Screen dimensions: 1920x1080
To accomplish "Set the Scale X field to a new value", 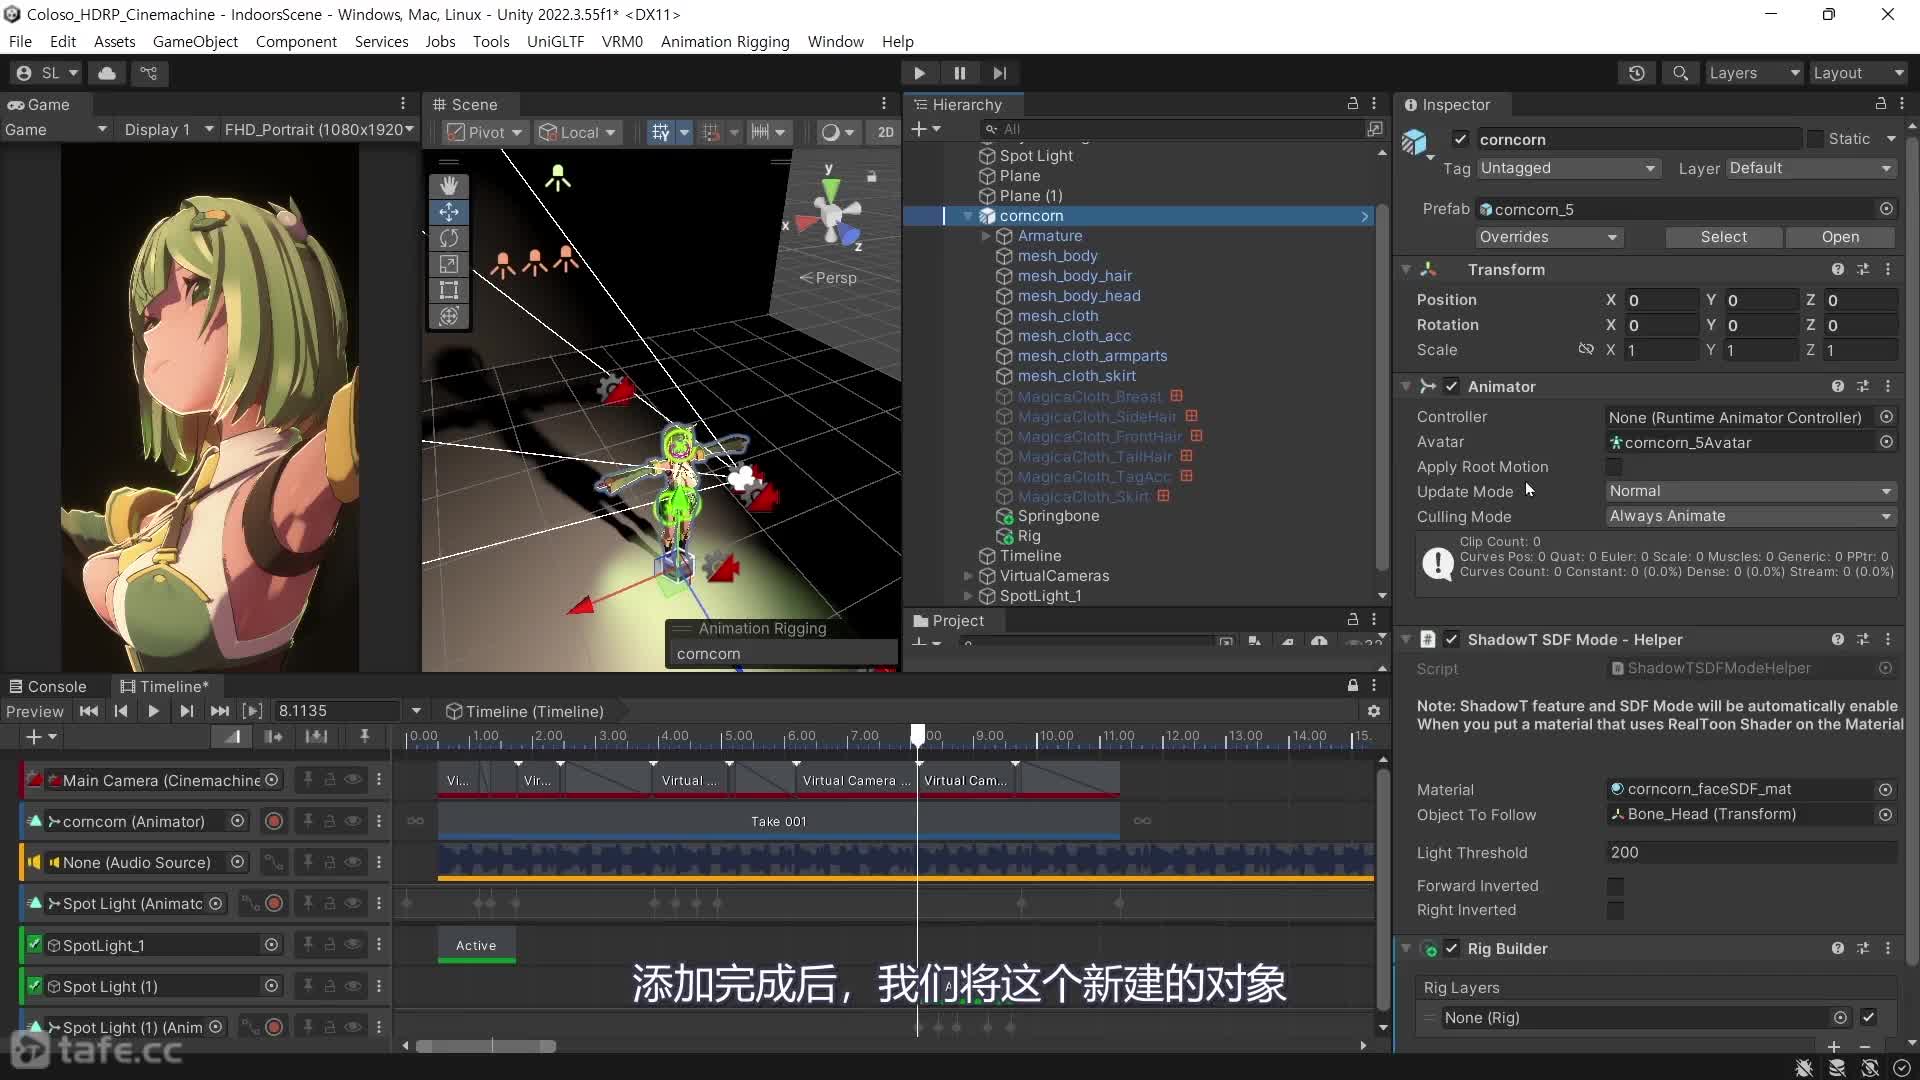I will (1660, 350).
